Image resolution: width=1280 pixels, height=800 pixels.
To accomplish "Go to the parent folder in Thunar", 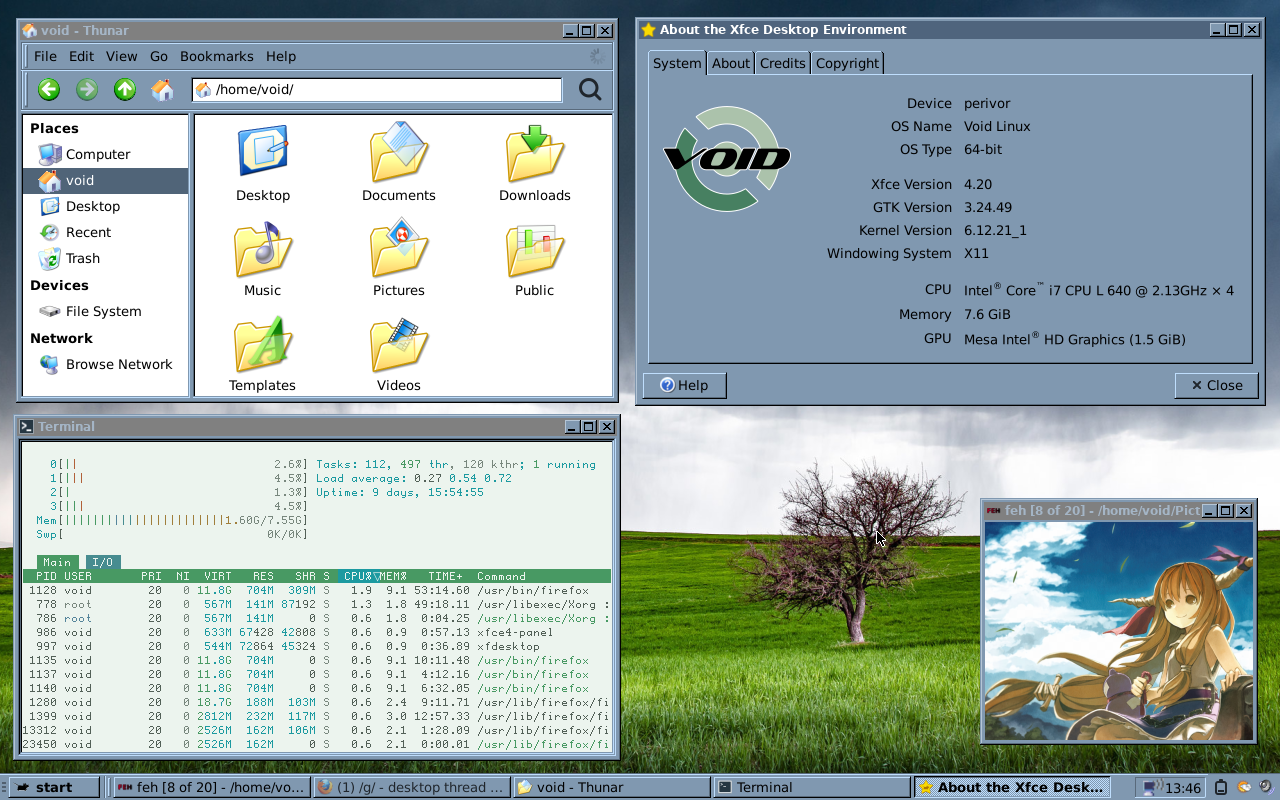I will point(125,90).
